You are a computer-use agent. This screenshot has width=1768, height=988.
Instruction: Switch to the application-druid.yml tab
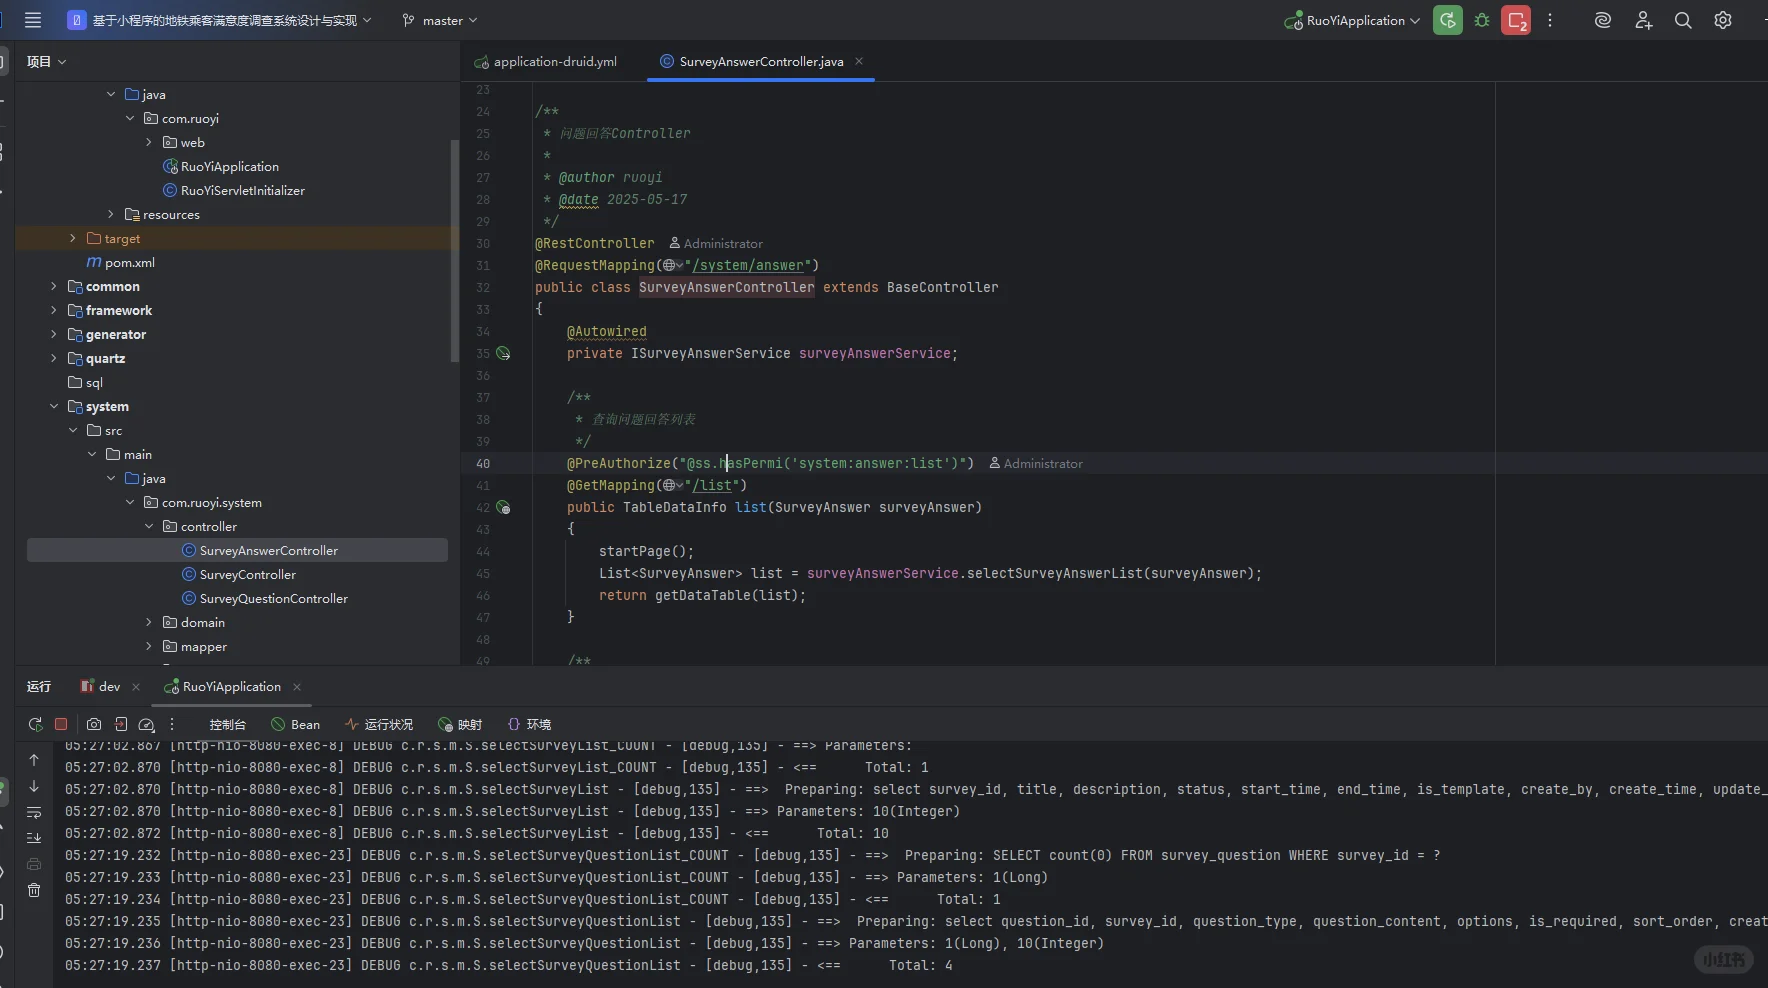click(546, 61)
